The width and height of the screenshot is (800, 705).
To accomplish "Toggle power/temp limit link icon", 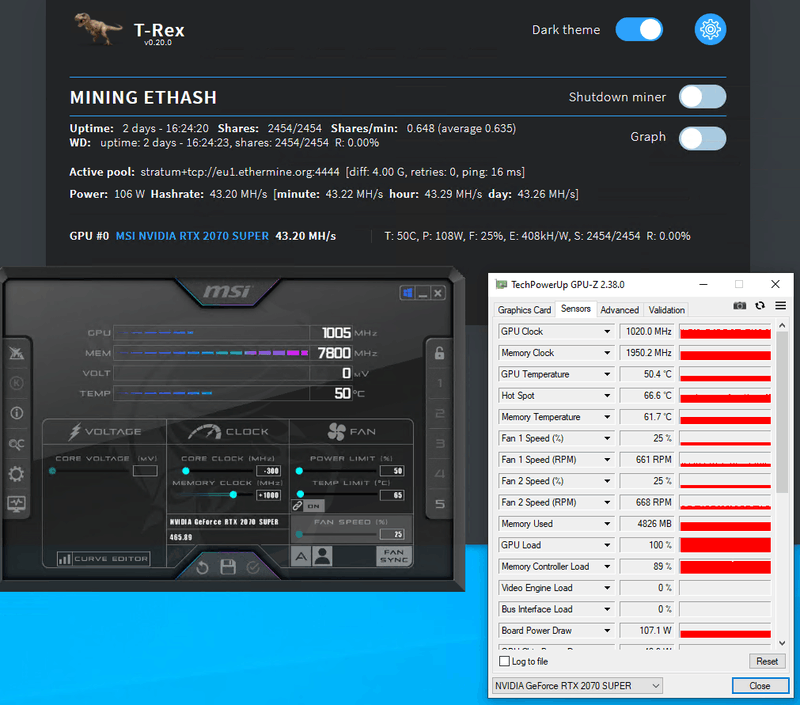I will pos(297,506).
